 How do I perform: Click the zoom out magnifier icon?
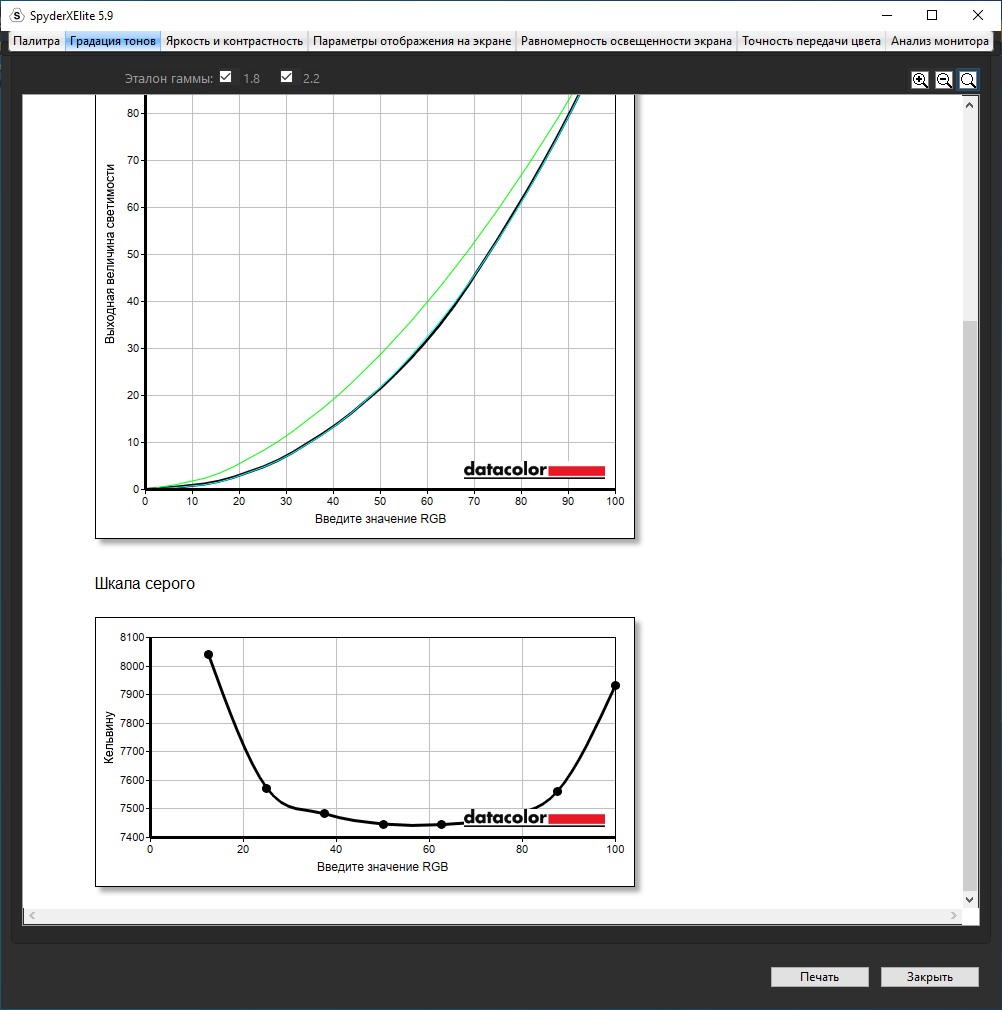click(943, 80)
